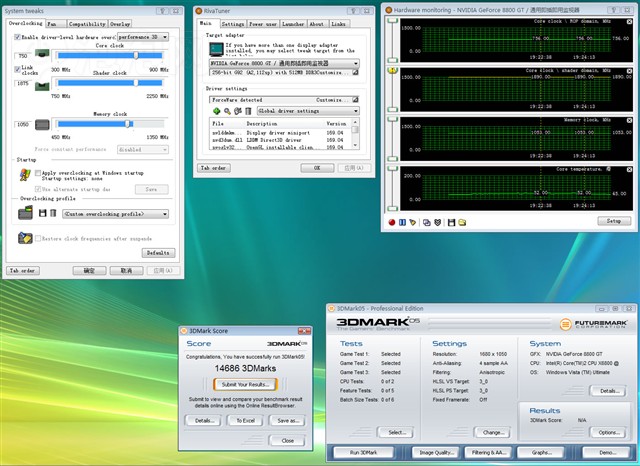Toggle Use alternate startup checkbox
Image resolution: width=640 pixels, height=466 pixels.
[x=38, y=189]
